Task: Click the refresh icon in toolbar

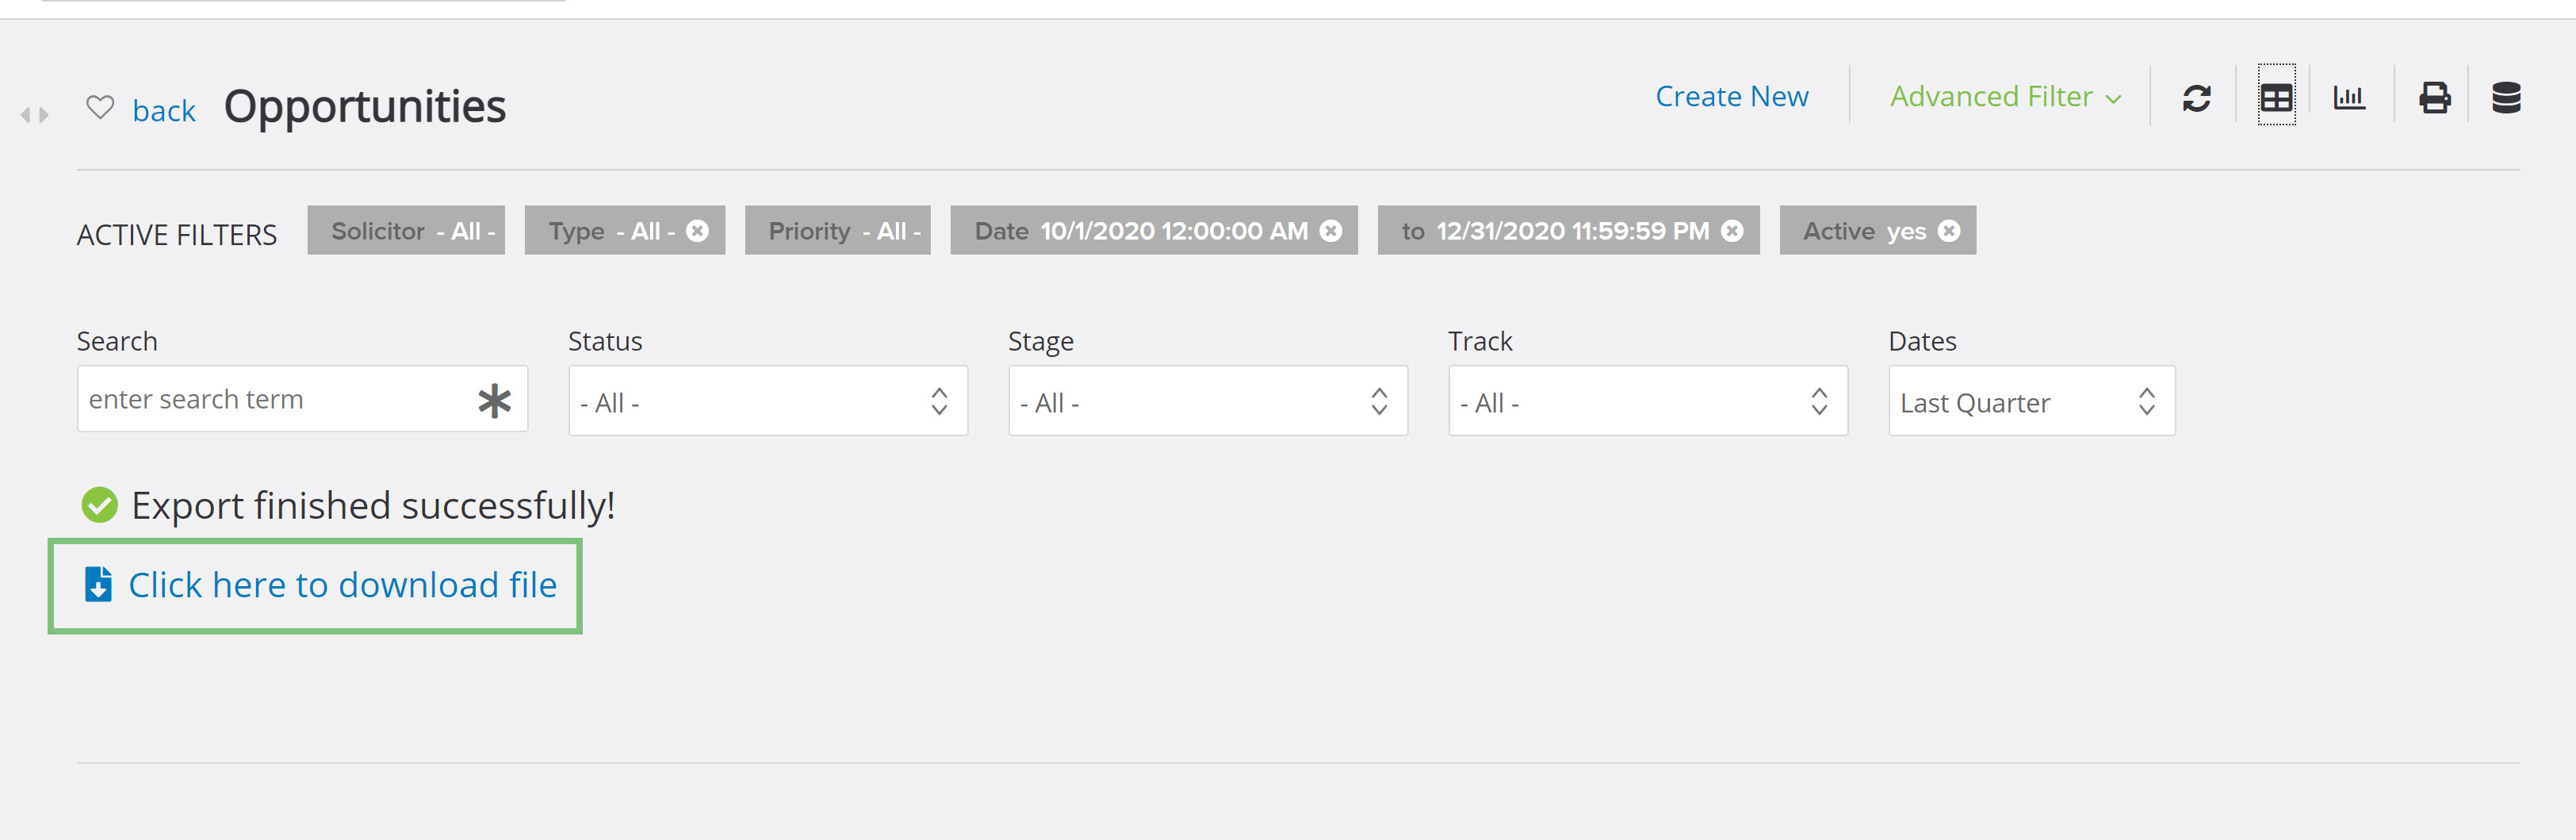Action: [2196, 98]
